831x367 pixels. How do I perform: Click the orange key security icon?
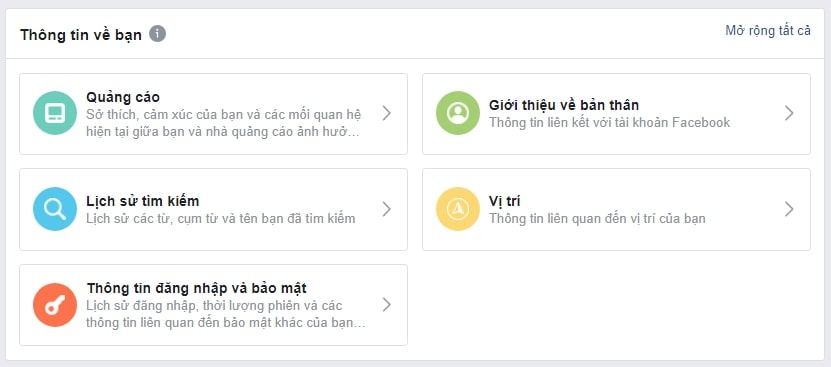[55, 305]
